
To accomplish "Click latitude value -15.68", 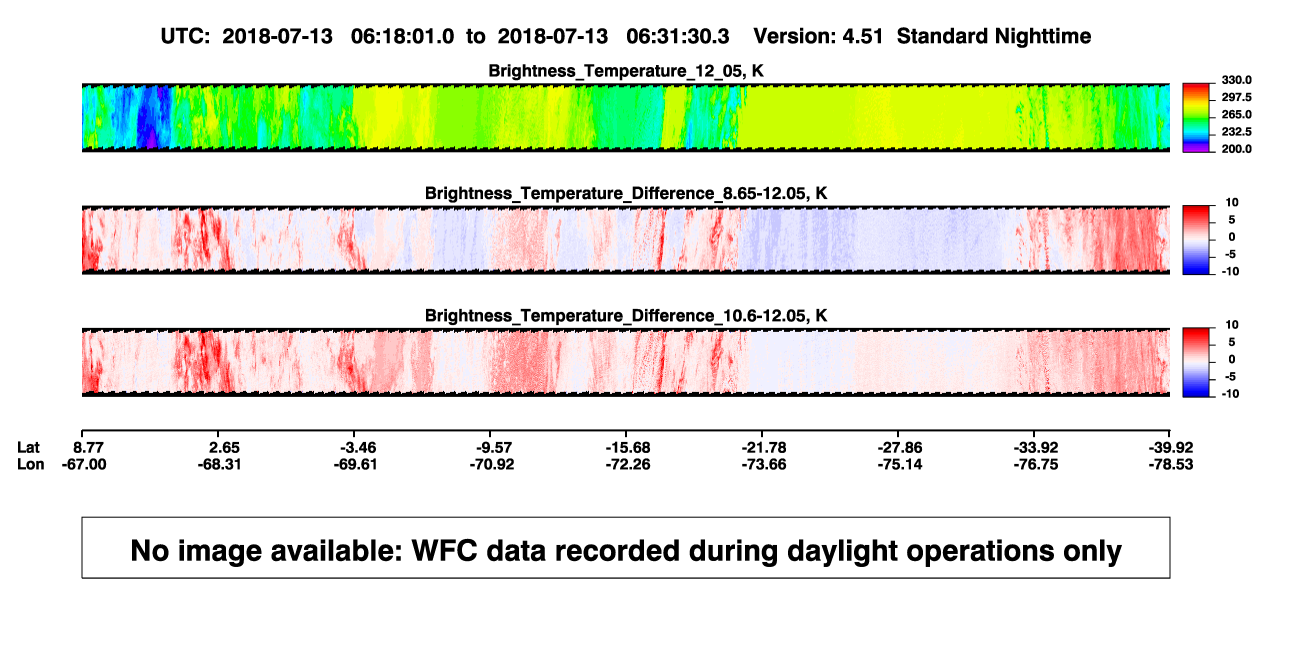I will click(626, 446).
